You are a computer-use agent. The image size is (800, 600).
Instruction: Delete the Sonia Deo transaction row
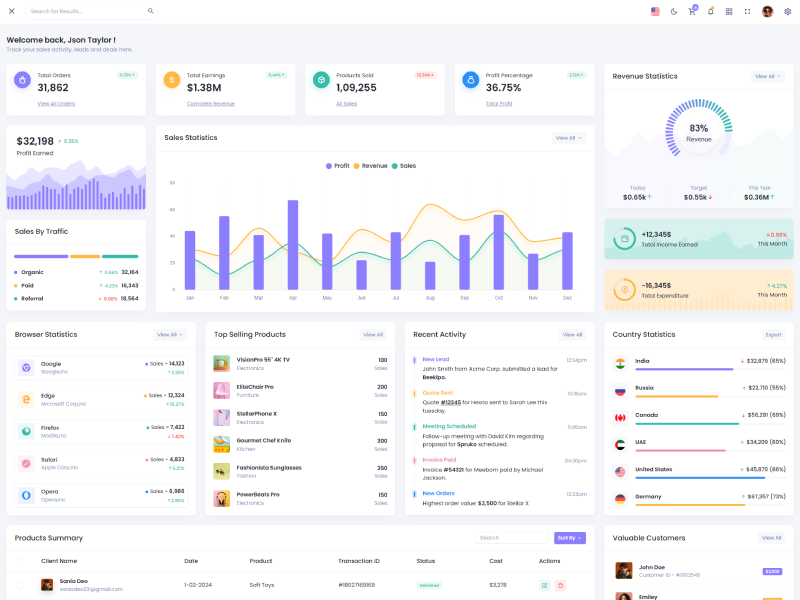560,585
